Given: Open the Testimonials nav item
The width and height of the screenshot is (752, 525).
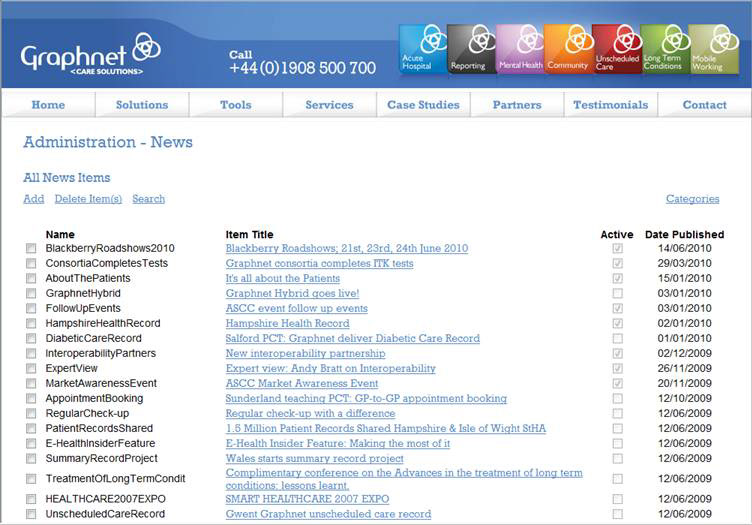Looking at the screenshot, I should click(610, 105).
